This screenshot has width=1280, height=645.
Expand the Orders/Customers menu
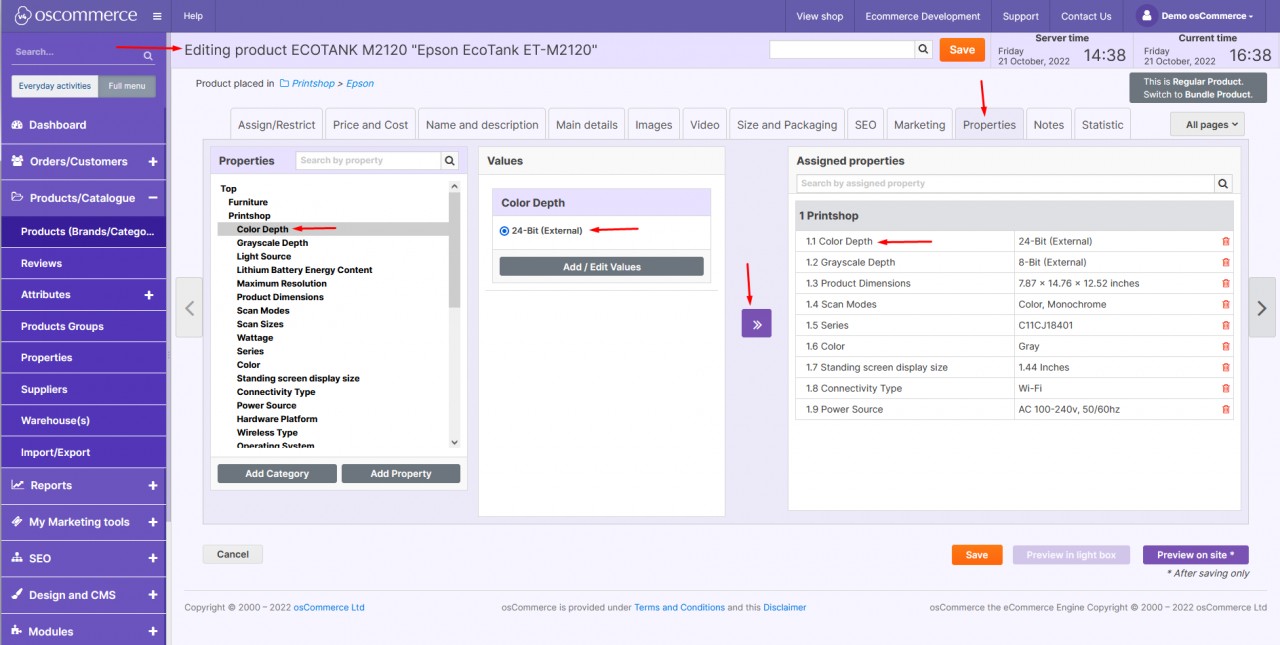[x=153, y=161]
